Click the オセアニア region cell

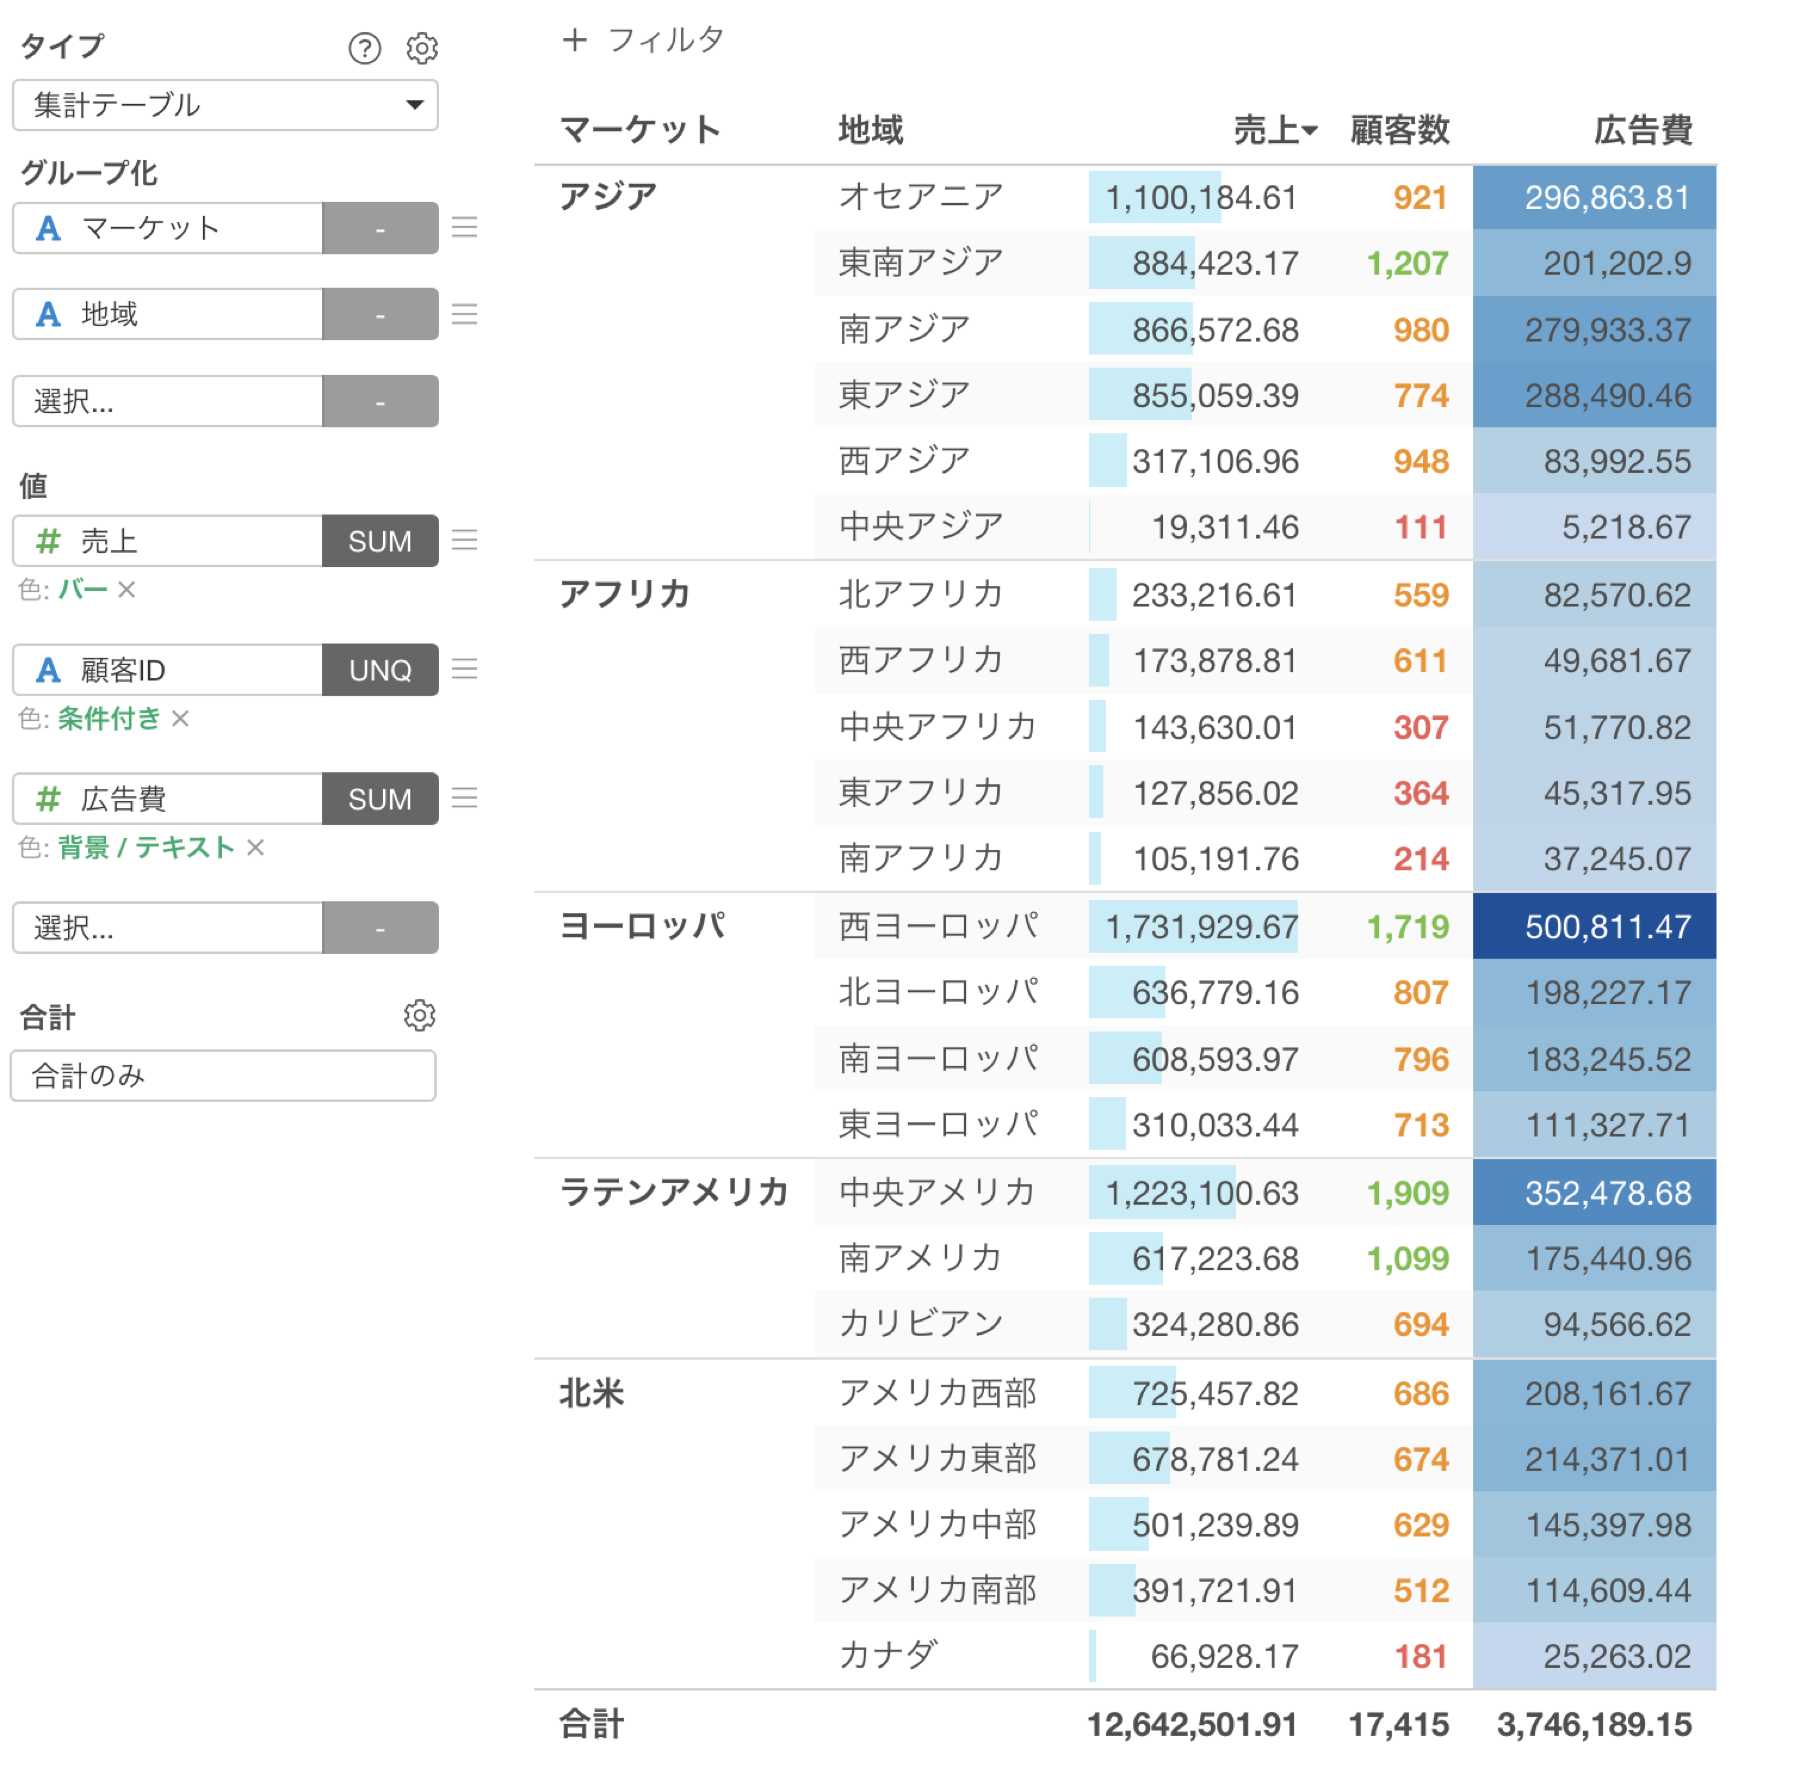point(921,196)
